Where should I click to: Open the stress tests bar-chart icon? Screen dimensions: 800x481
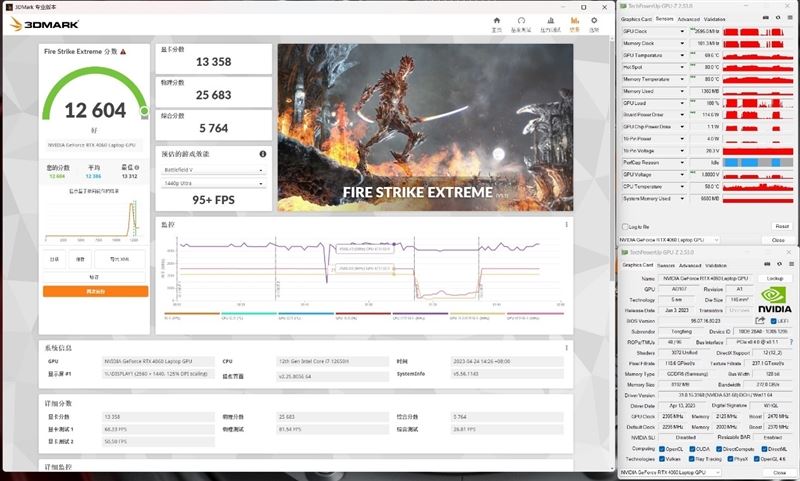click(x=551, y=21)
